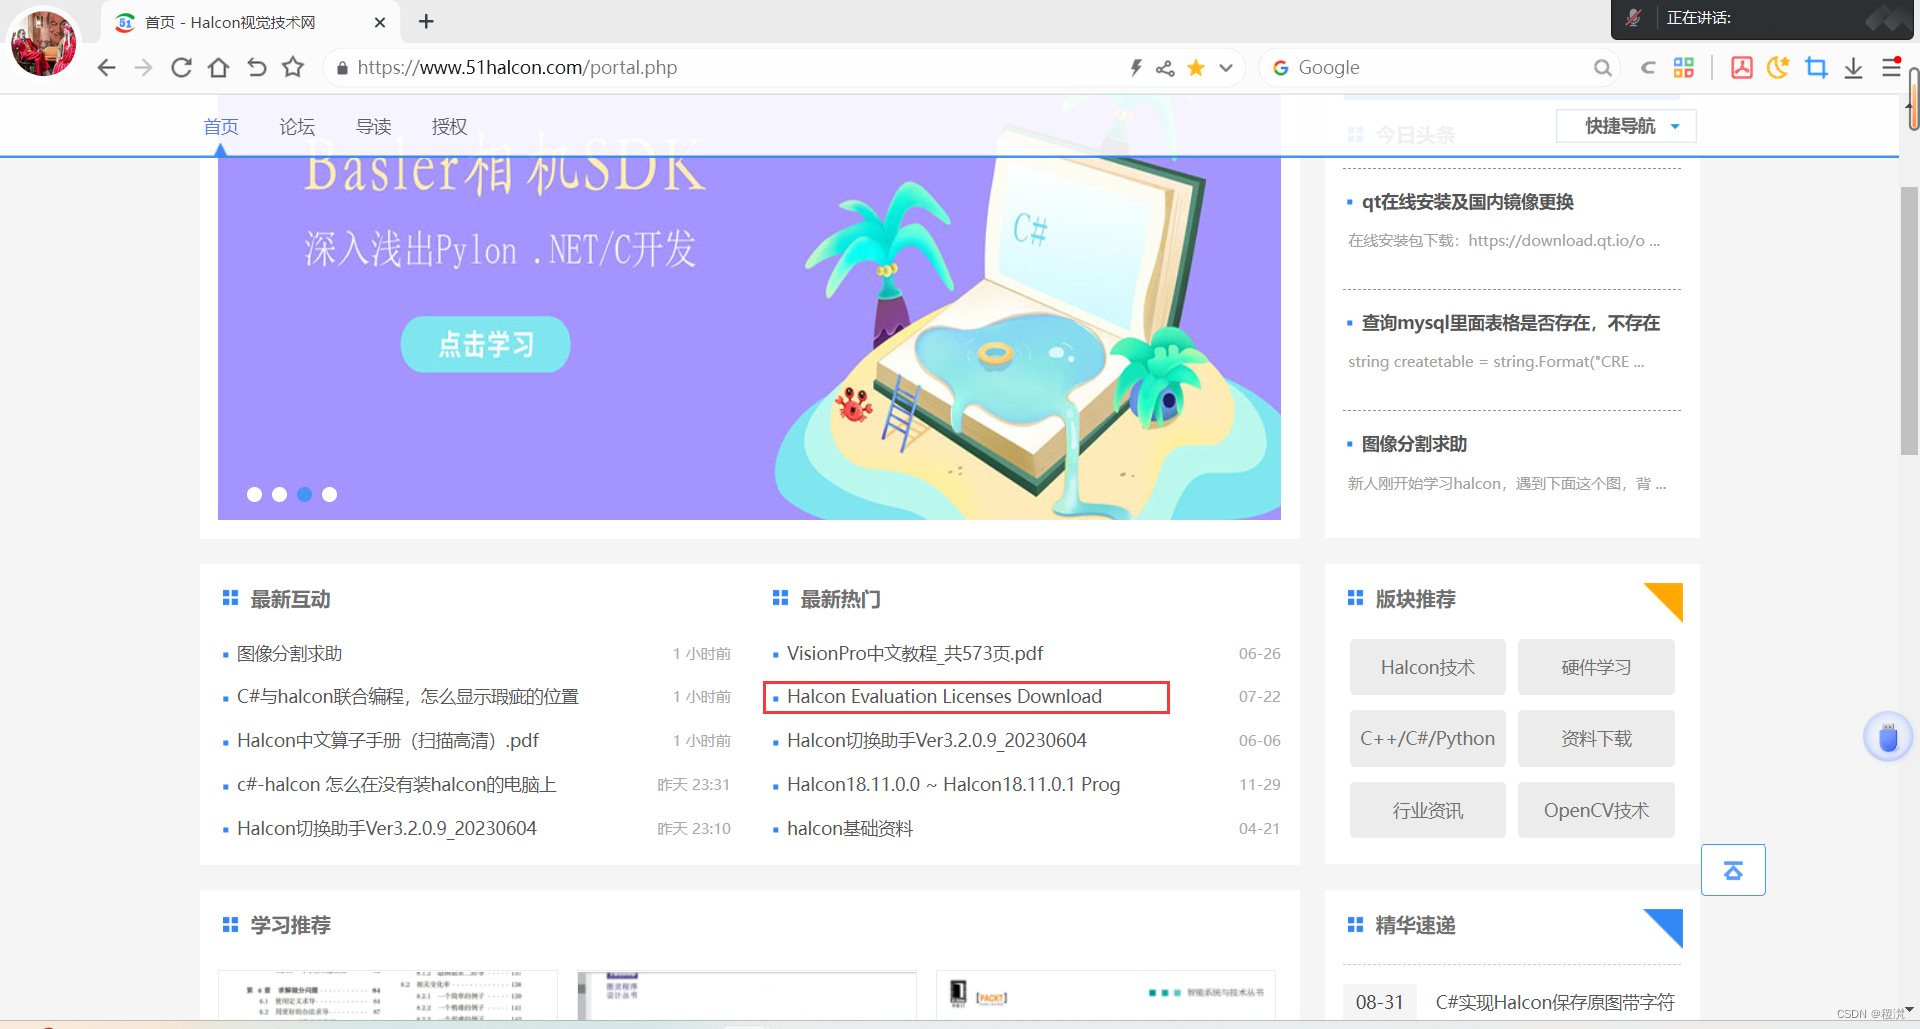
Task: Open the 图像分割求助 headline in sidebar
Action: pyautogui.click(x=1414, y=444)
